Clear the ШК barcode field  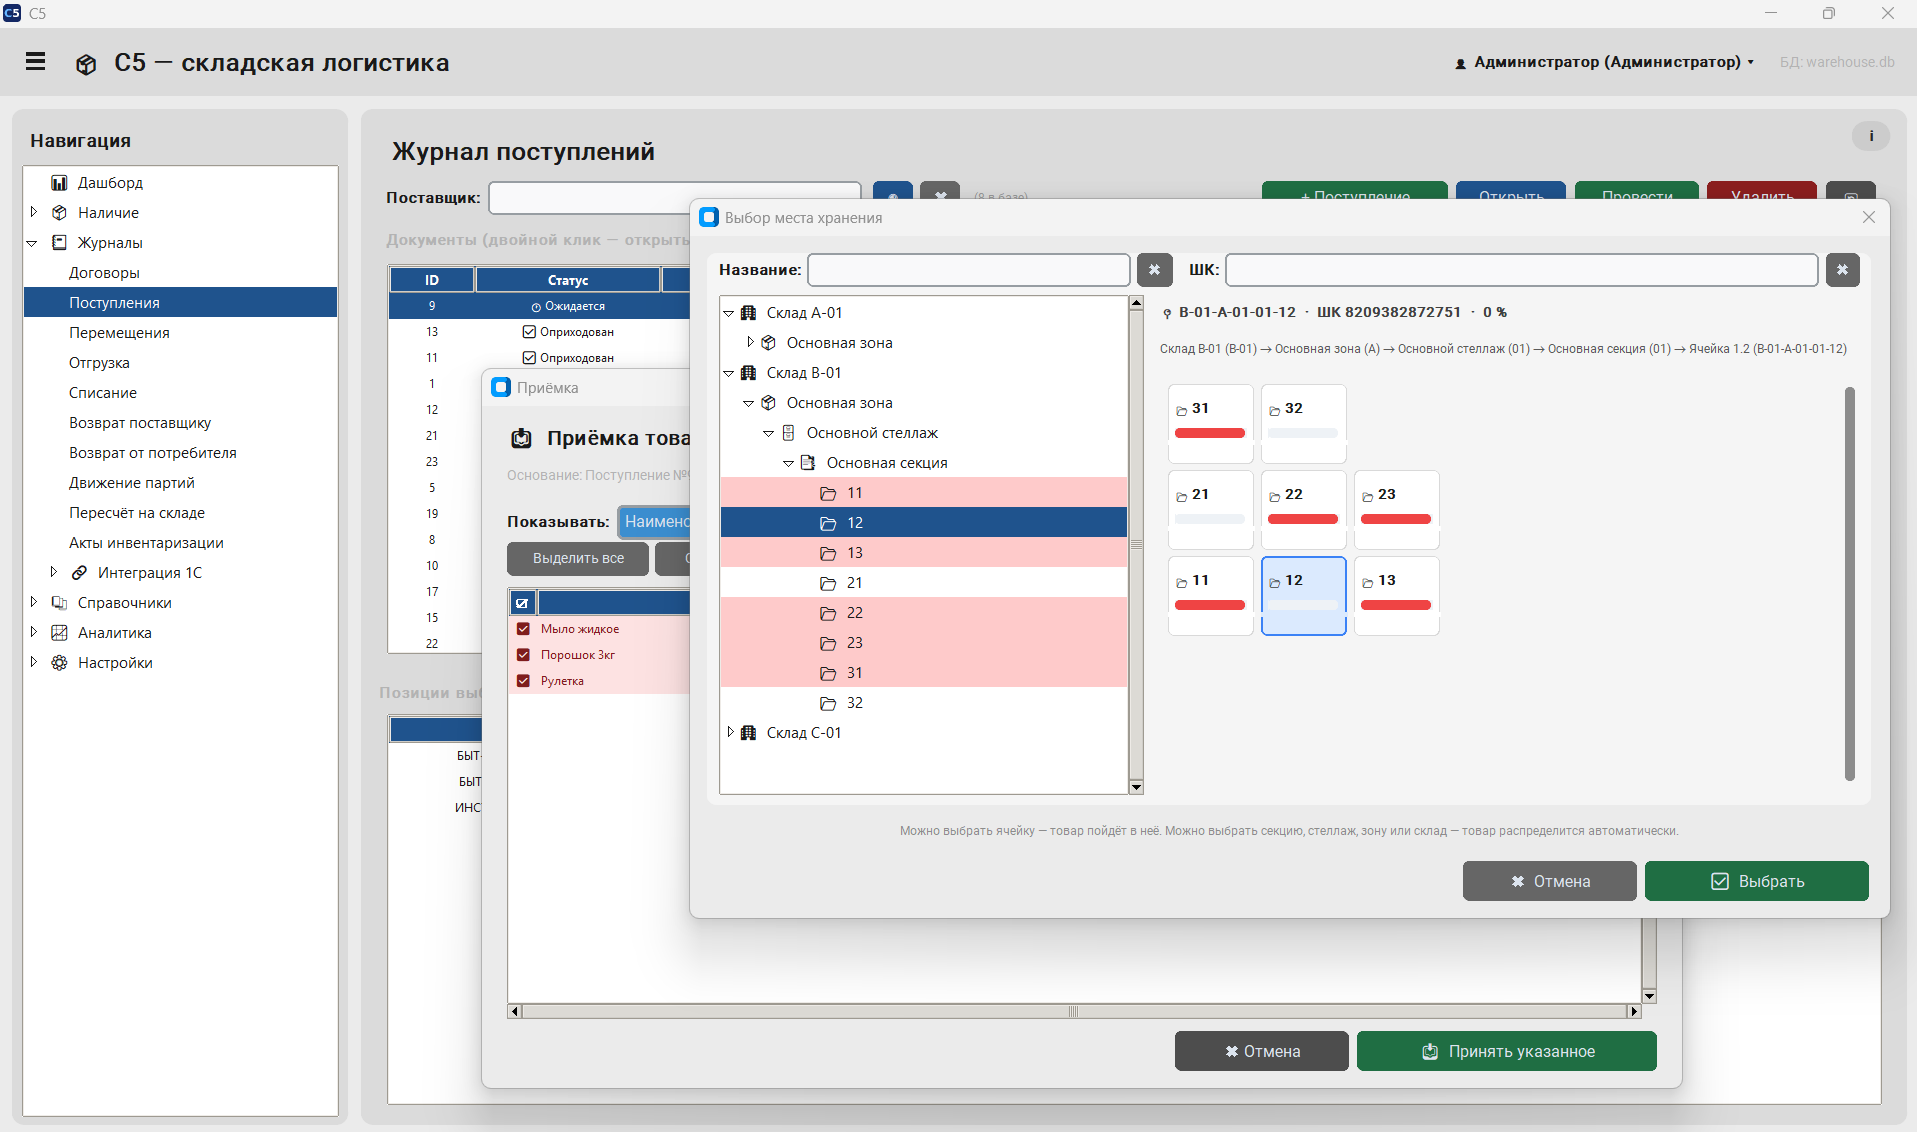tap(1842, 270)
